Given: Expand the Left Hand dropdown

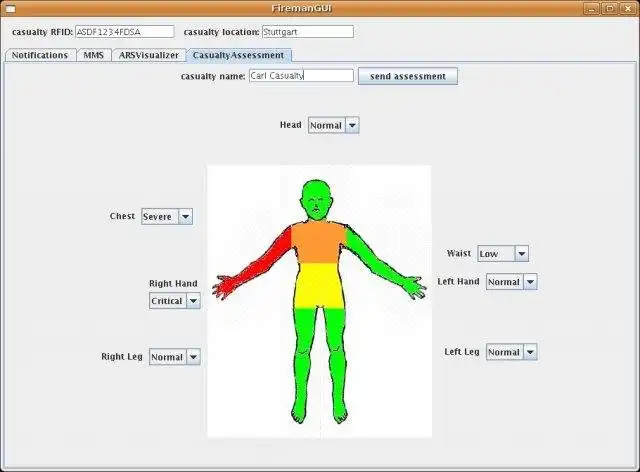Looking at the screenshot, I should (x=511, y=282).
